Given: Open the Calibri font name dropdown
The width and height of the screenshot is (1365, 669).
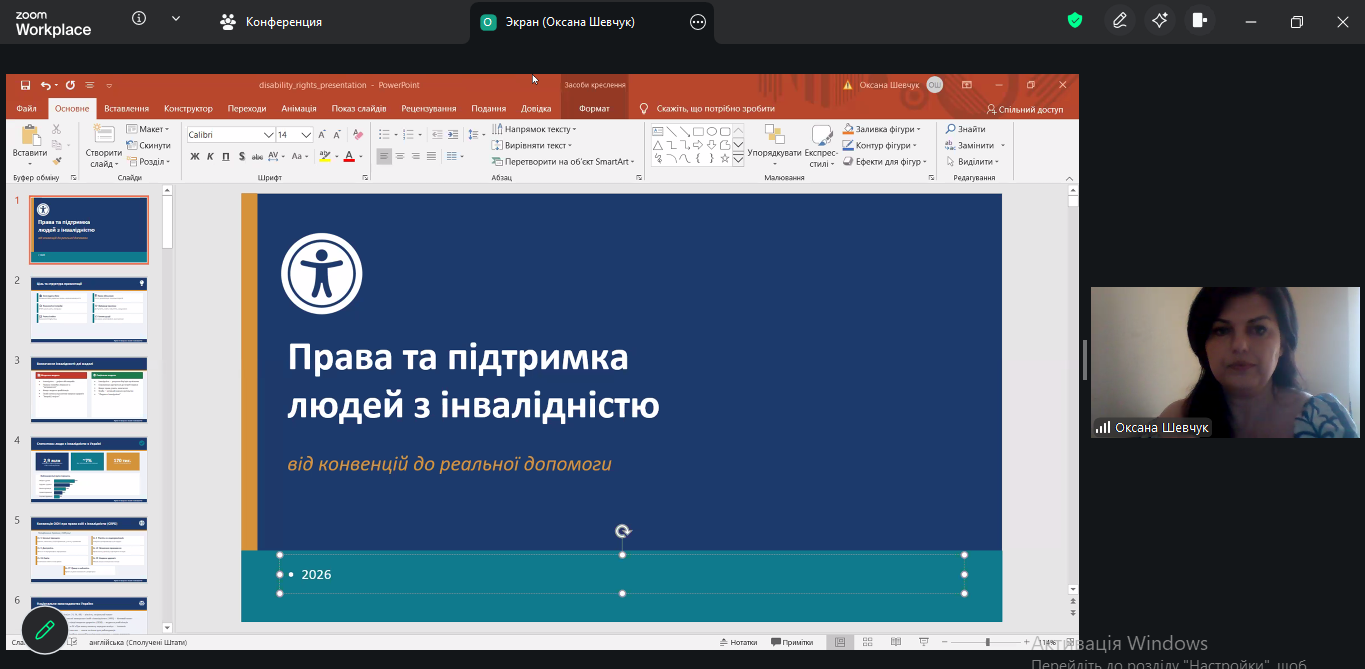Looking at the screenshot, I should 268,135.
